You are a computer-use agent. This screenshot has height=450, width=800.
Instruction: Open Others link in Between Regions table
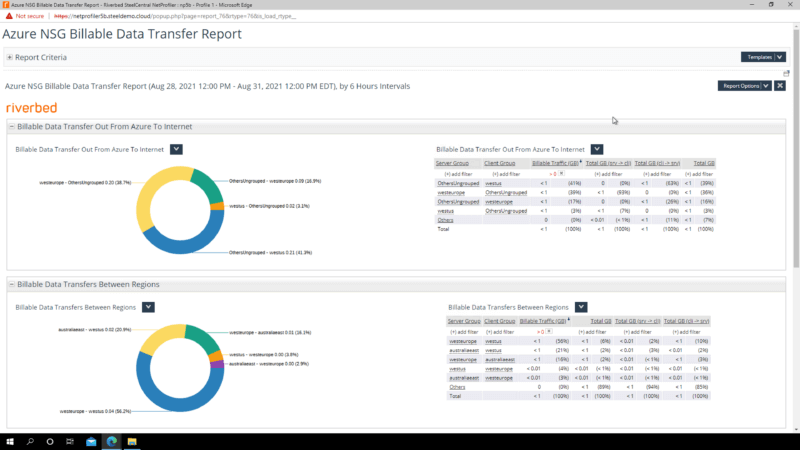pyautogui.click(x=457, y=387)
